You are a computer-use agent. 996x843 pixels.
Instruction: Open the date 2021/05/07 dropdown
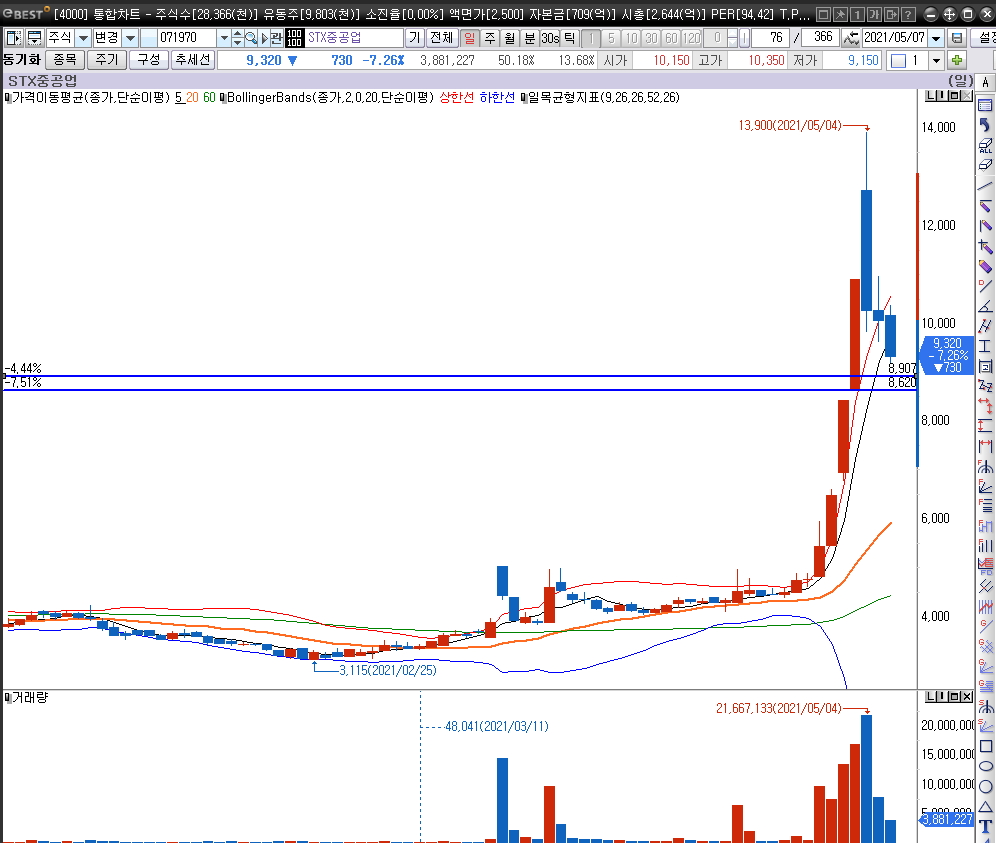tap(936, 38)
